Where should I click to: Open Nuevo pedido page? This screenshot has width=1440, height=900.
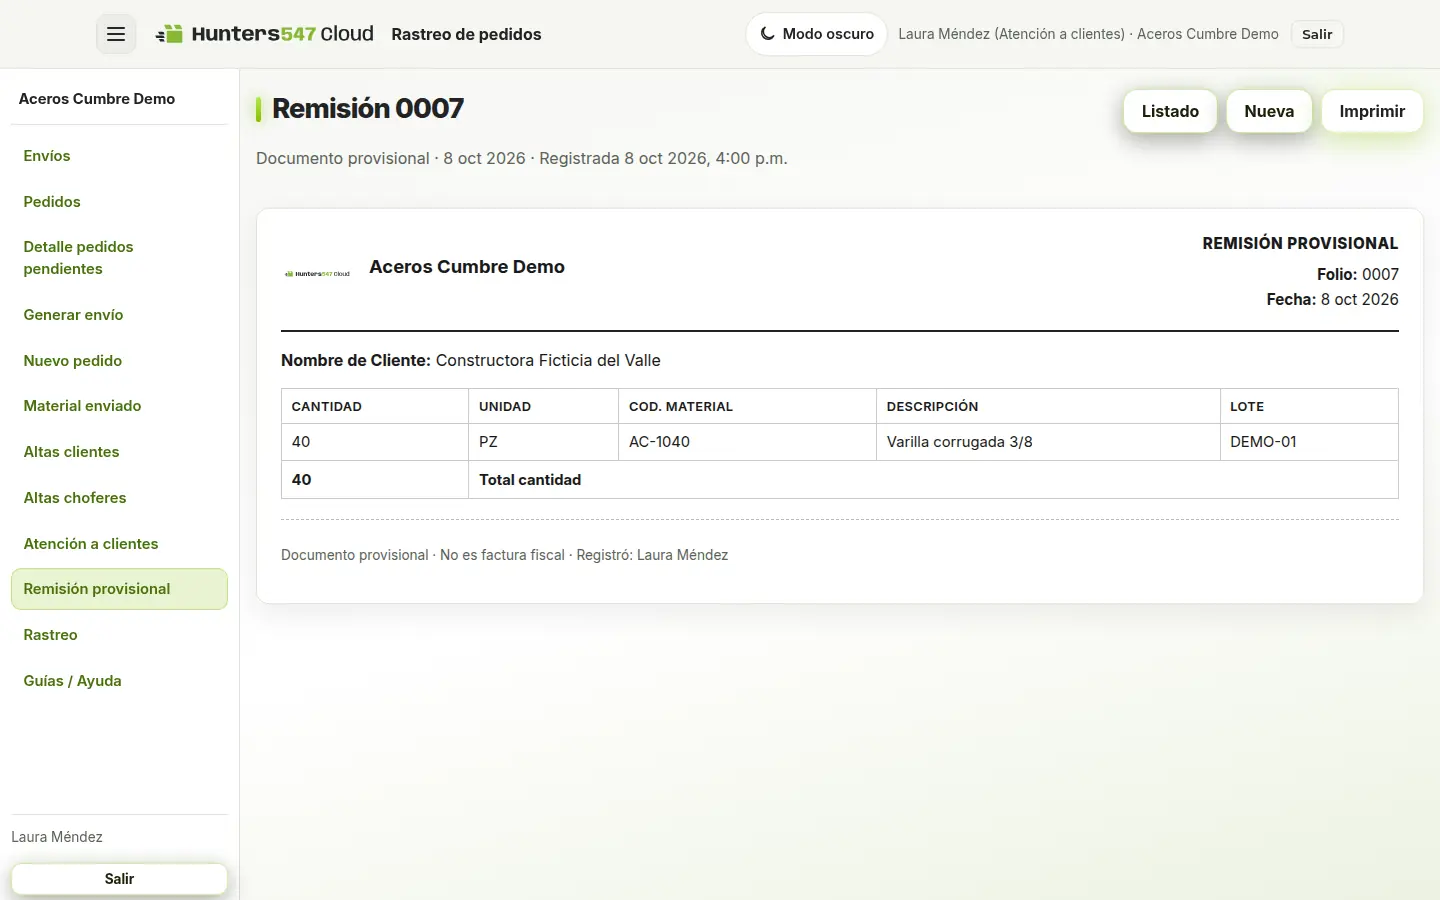tap(119, 361)
